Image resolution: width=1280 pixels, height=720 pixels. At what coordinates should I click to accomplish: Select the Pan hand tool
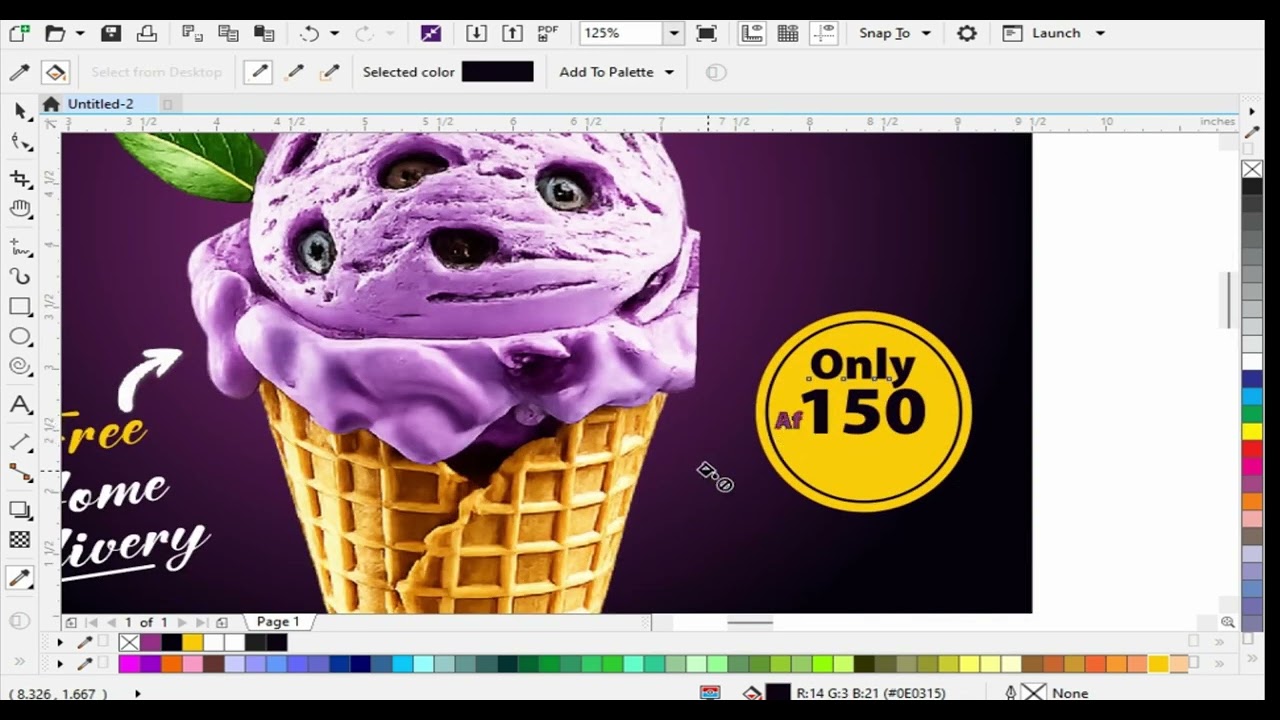click(20, 209)
